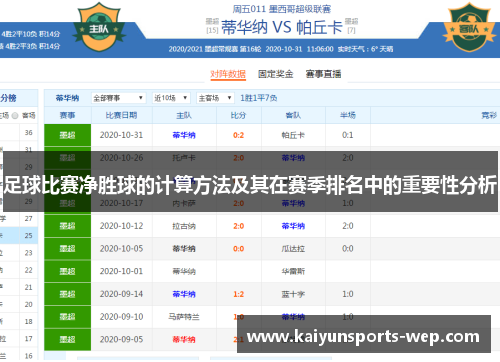The width and height of the screenshot is (500, 362).
Task: Open the 赛事直播 tab
Action: point(323,74)
